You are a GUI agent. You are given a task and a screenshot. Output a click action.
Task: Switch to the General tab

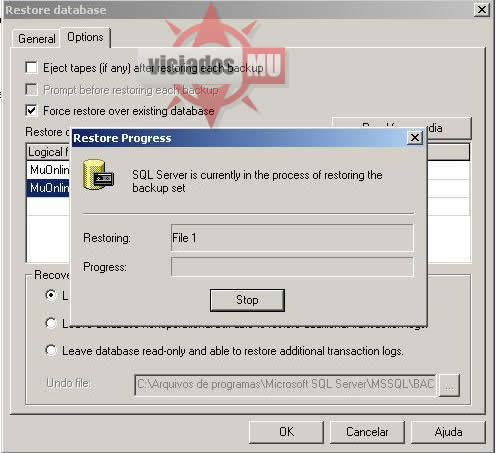point(37,39)
